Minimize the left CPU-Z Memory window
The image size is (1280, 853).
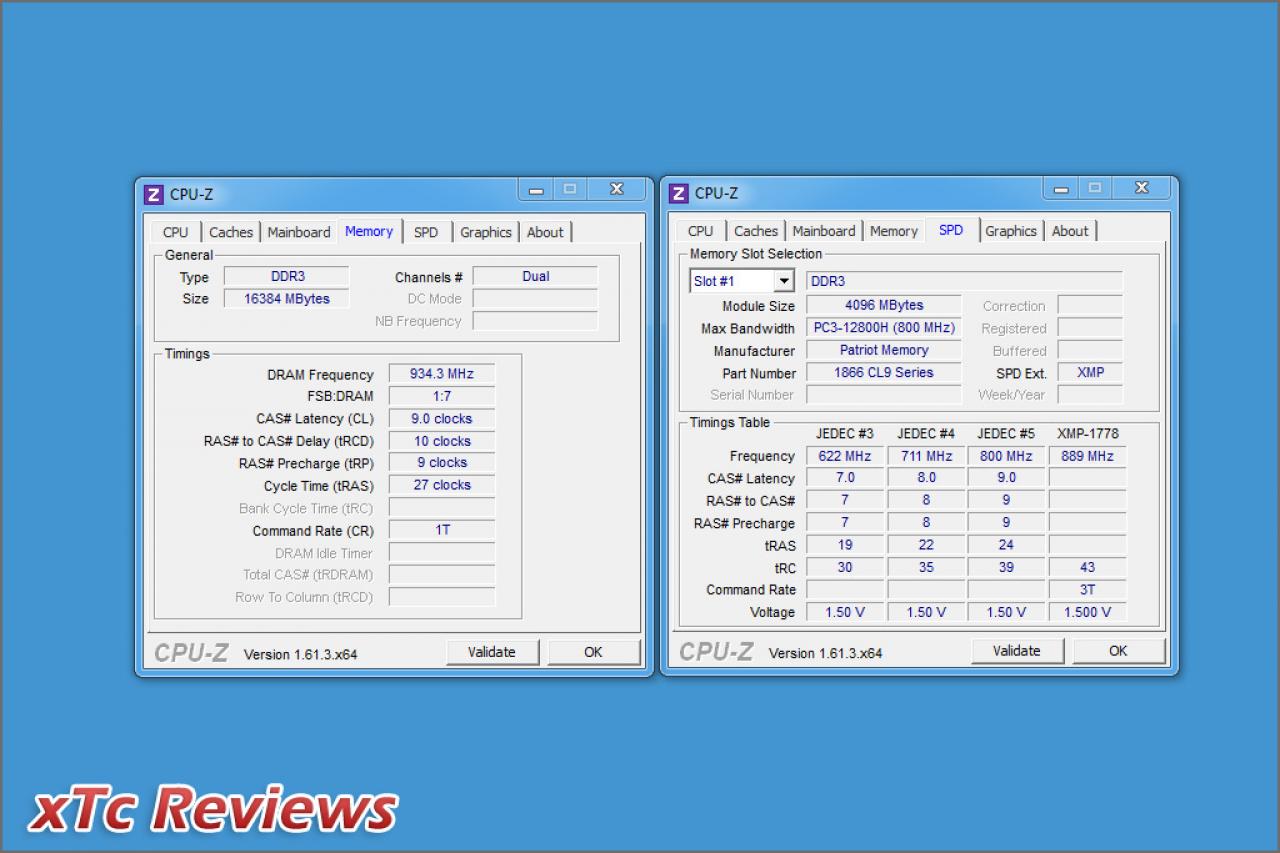(x=537, y=189)
